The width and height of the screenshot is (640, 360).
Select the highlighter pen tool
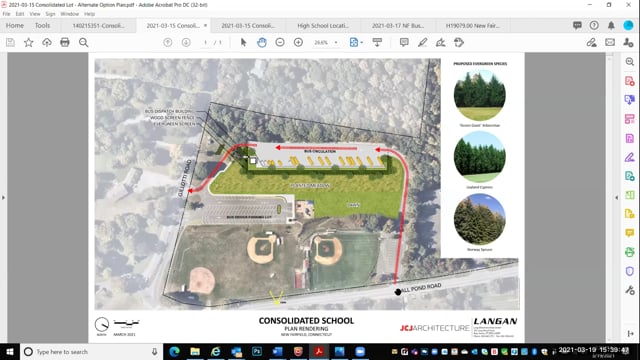point(422,42)
